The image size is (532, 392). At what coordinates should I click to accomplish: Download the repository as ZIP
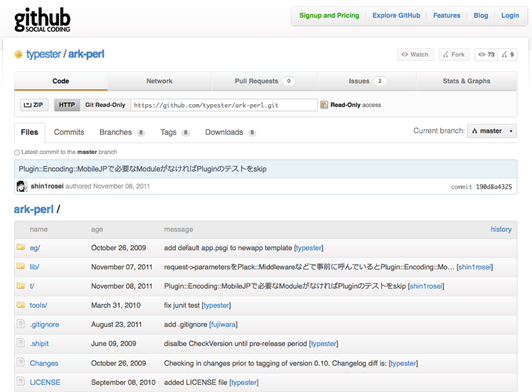tap(34, 105)
